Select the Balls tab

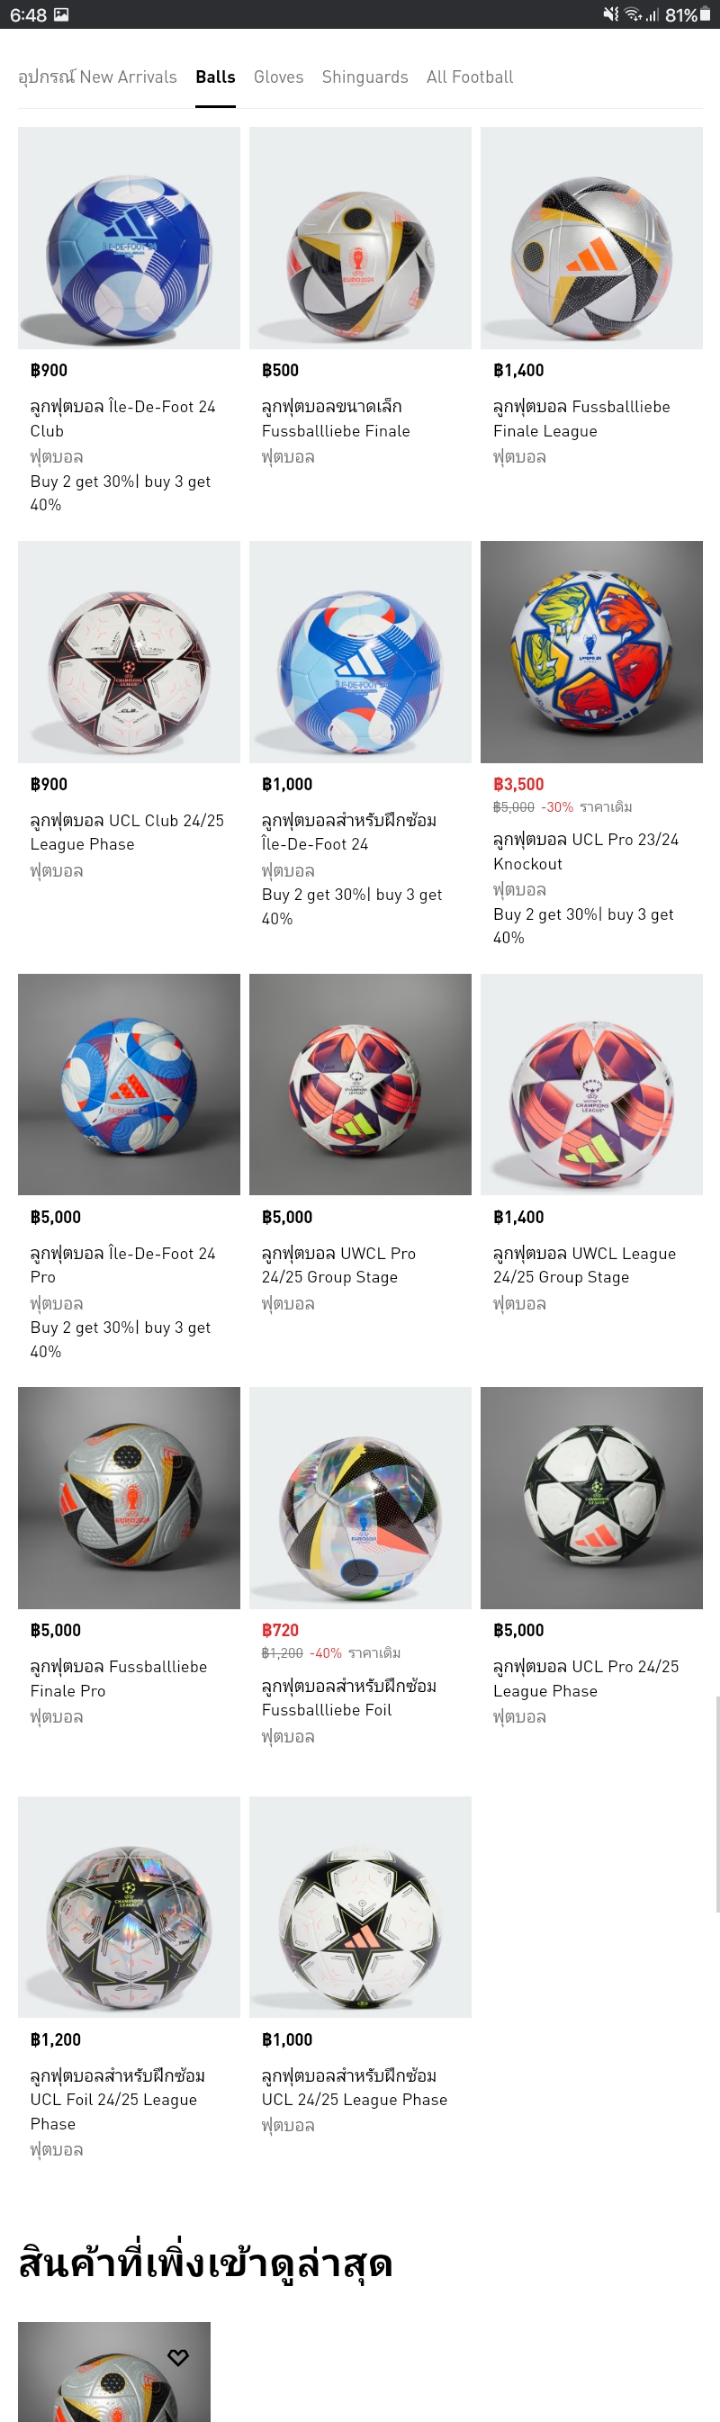tap(215, 77)
